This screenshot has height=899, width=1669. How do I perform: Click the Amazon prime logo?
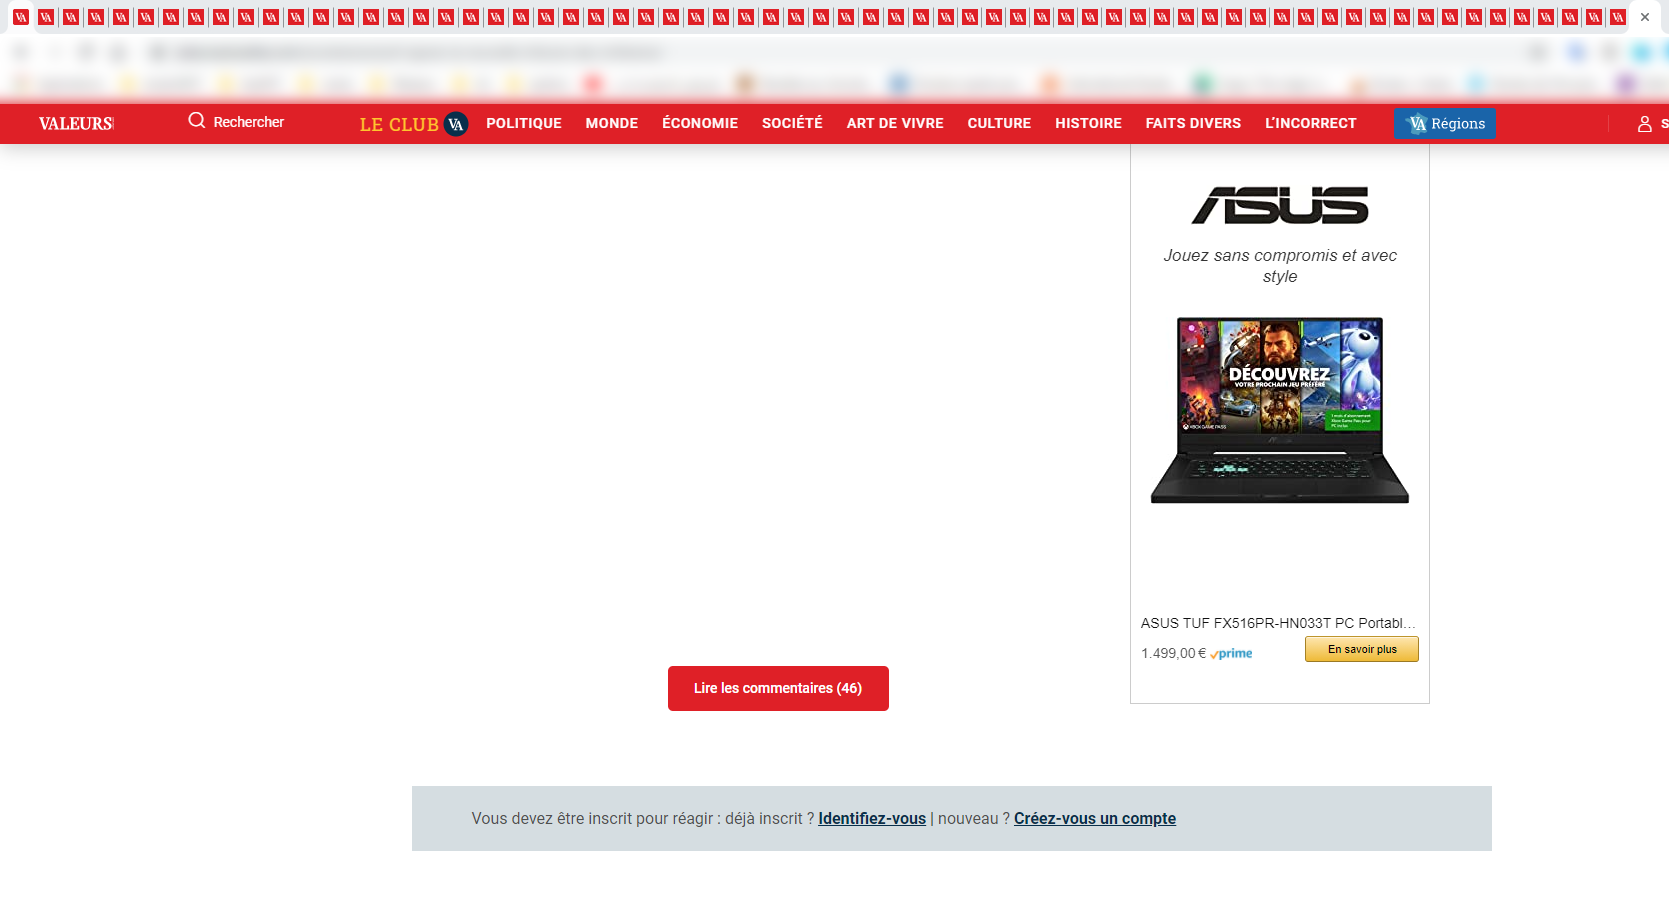[x=1232, y=654]
